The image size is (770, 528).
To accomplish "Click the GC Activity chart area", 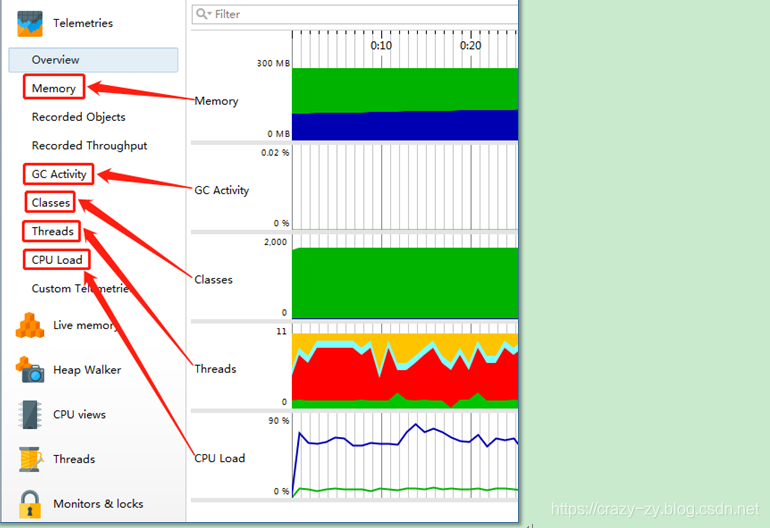I will [405, 187].
